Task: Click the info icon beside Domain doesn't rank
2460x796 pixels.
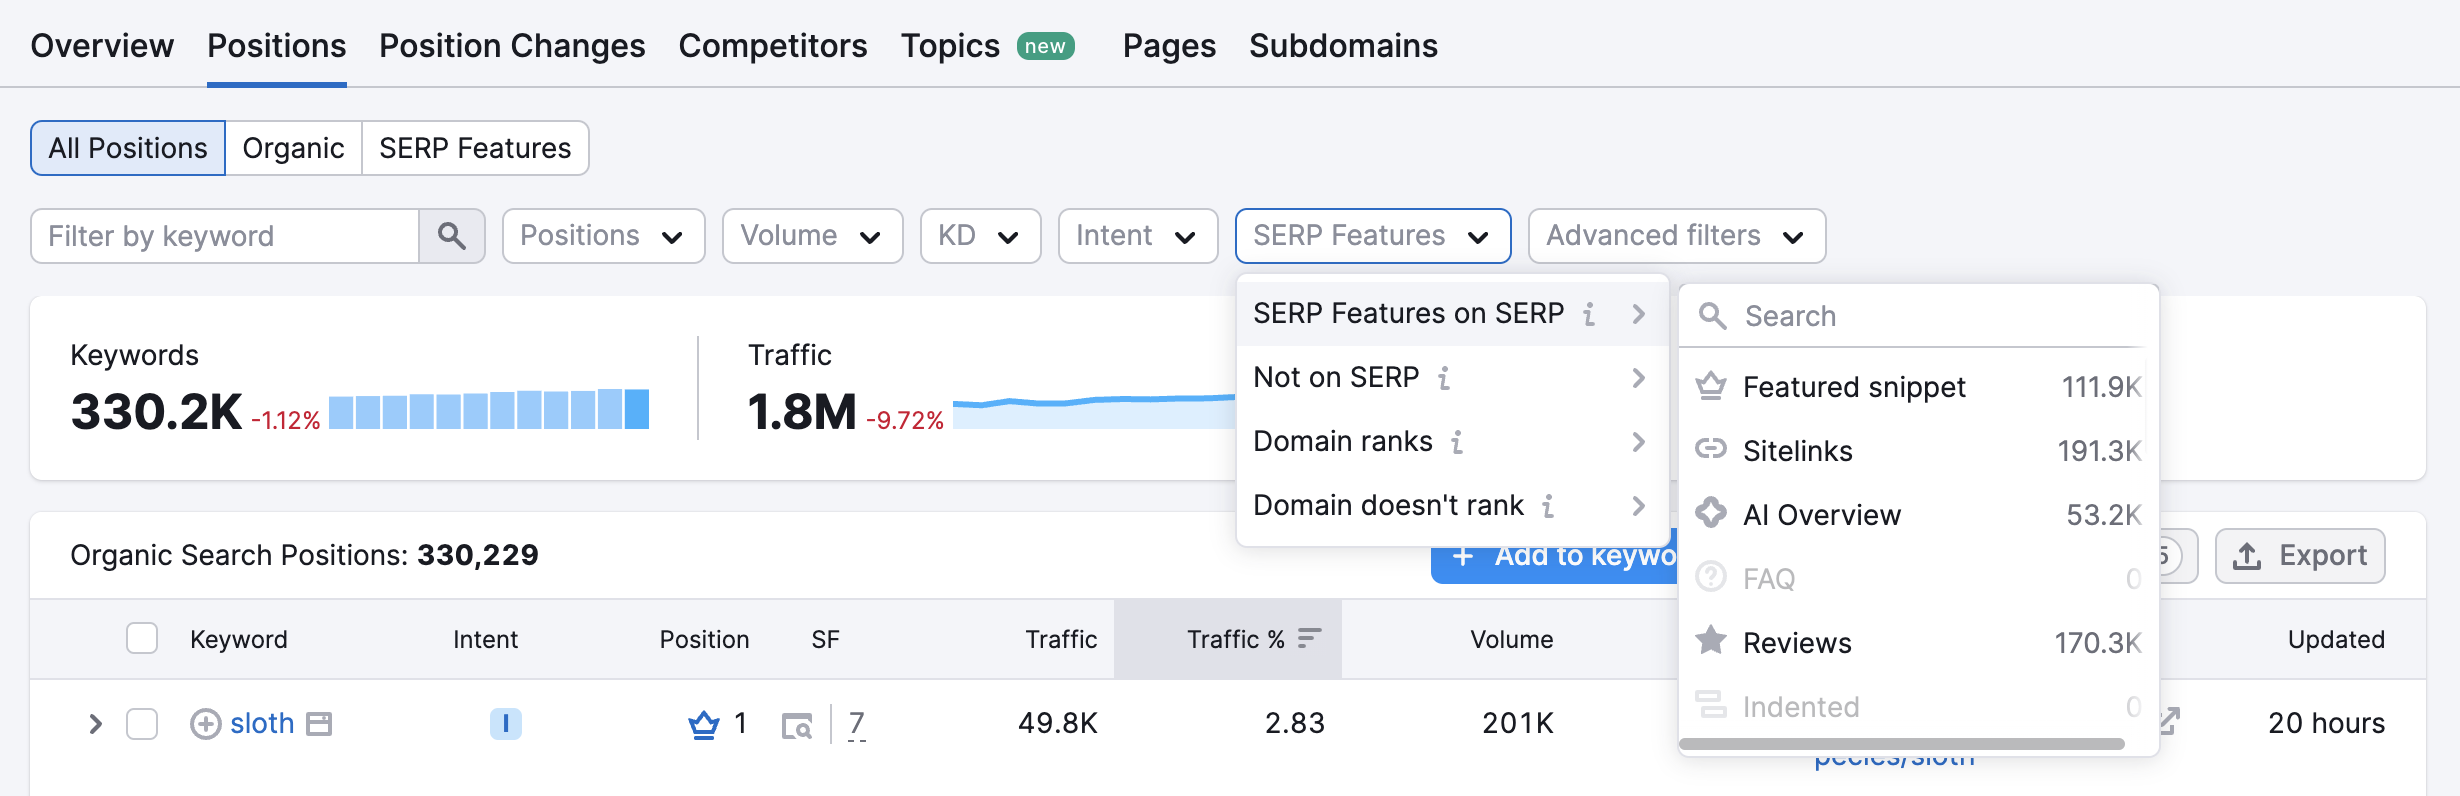Action: click(x=1548, y=506)
